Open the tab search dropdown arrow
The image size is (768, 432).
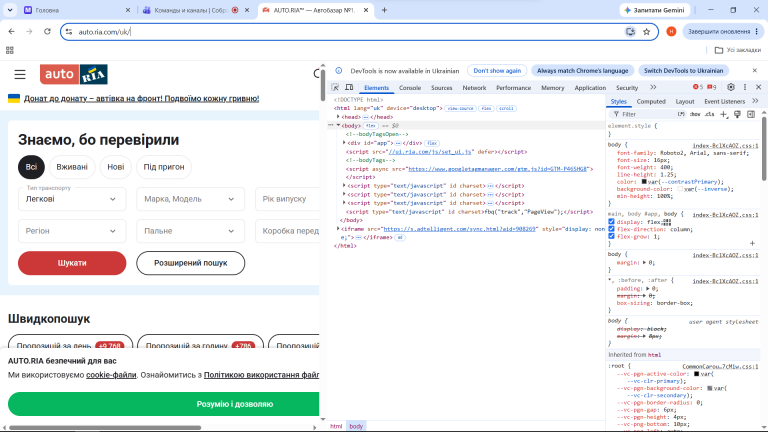10,10
